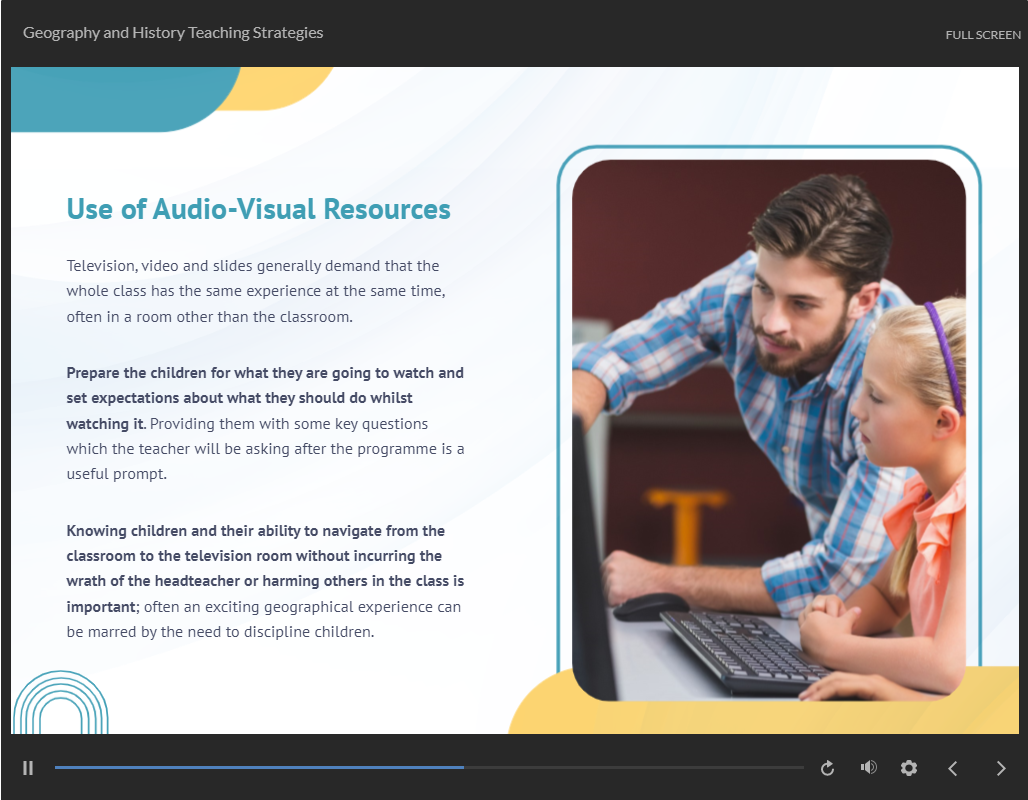Replay the current slide
This screenshot has width=1028, height=800.
click(827, 768)
